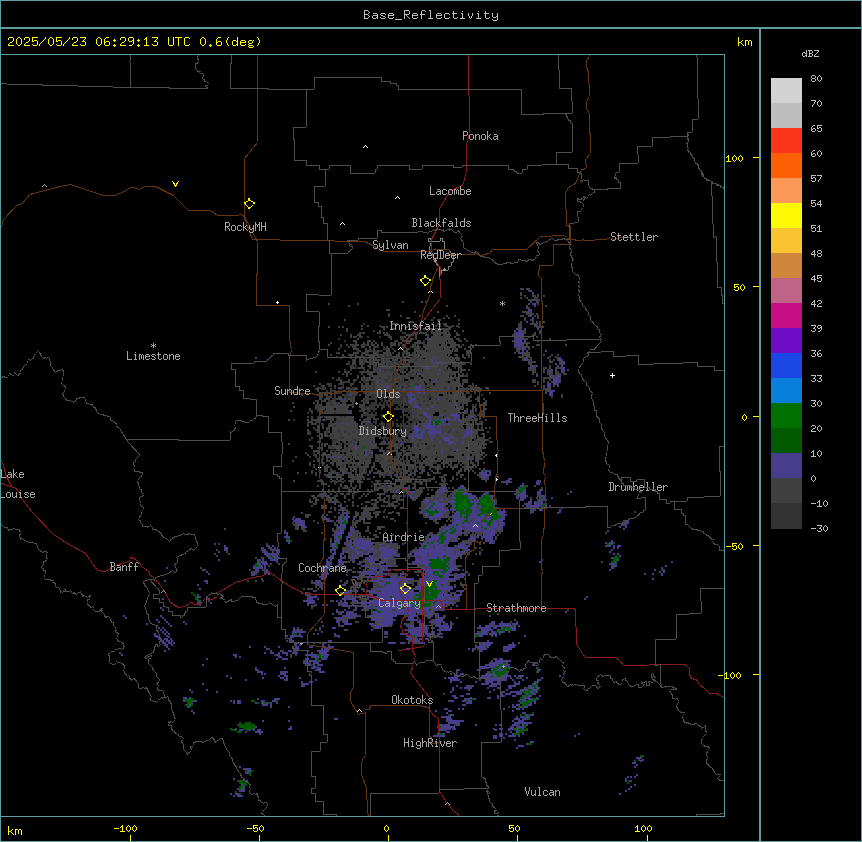
Task: Select the HighRiver label
Action: pos(430,743)
